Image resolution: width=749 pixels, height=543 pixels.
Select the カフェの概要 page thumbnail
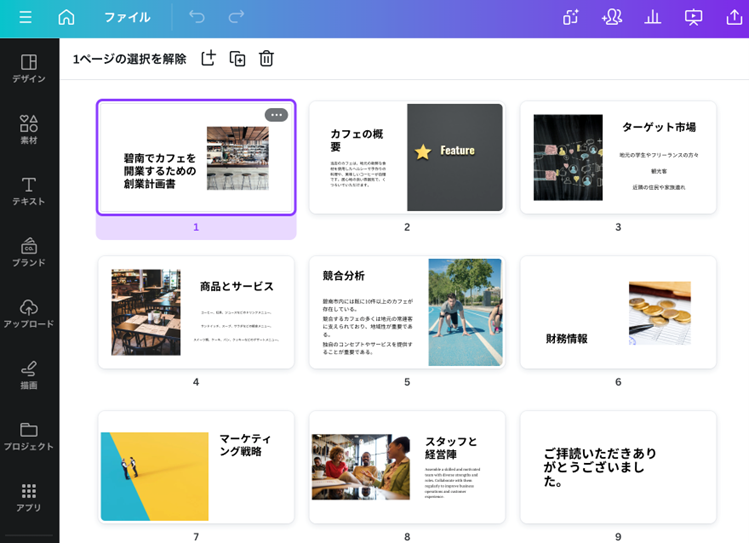407,157
